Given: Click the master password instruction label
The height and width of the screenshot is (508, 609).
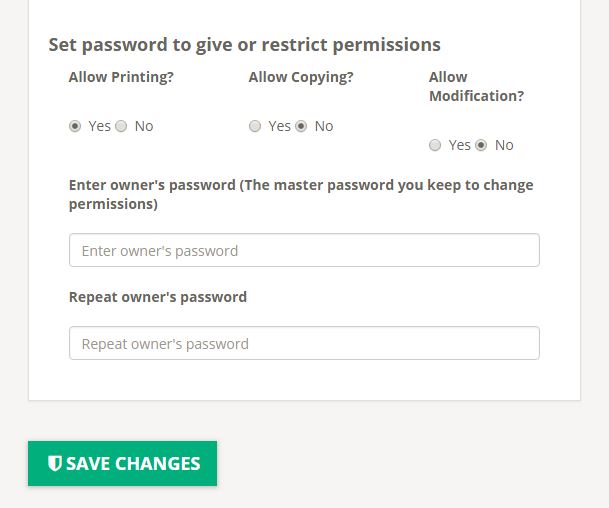Looking at the screenshot, I should [300, 194].
